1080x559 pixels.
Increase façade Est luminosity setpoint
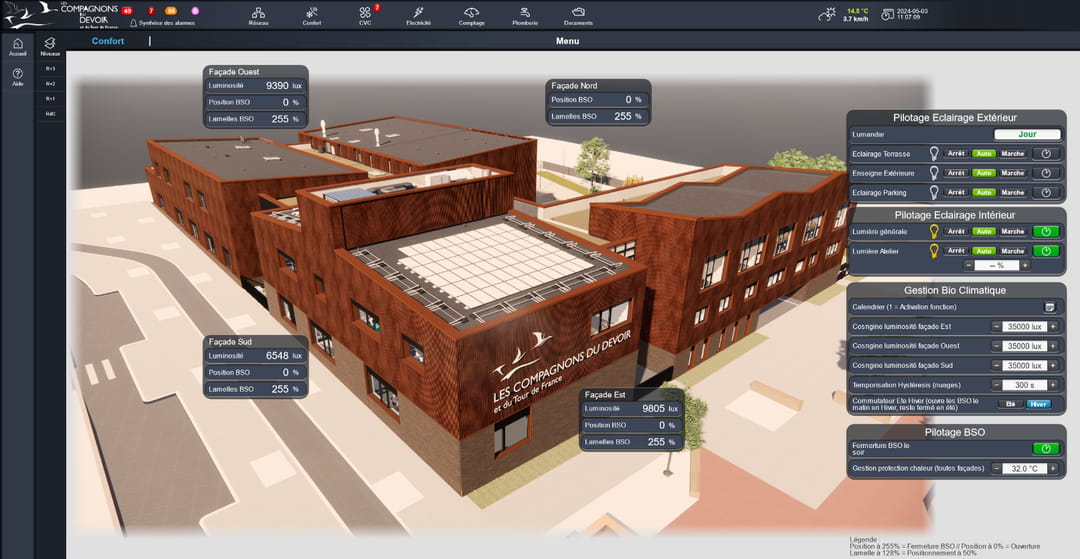click(1053, 326)
